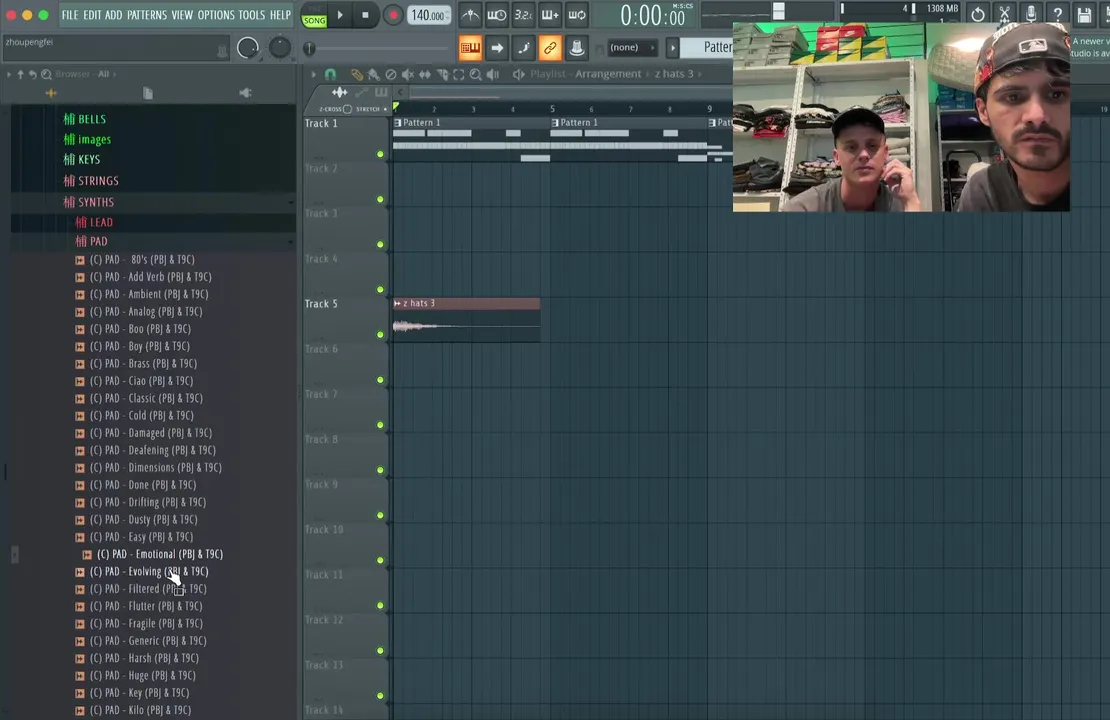Select the playlist slip tool
The width and height of the screenshot is (1110, 720).
pyautogui.click(x=425, y=74)
